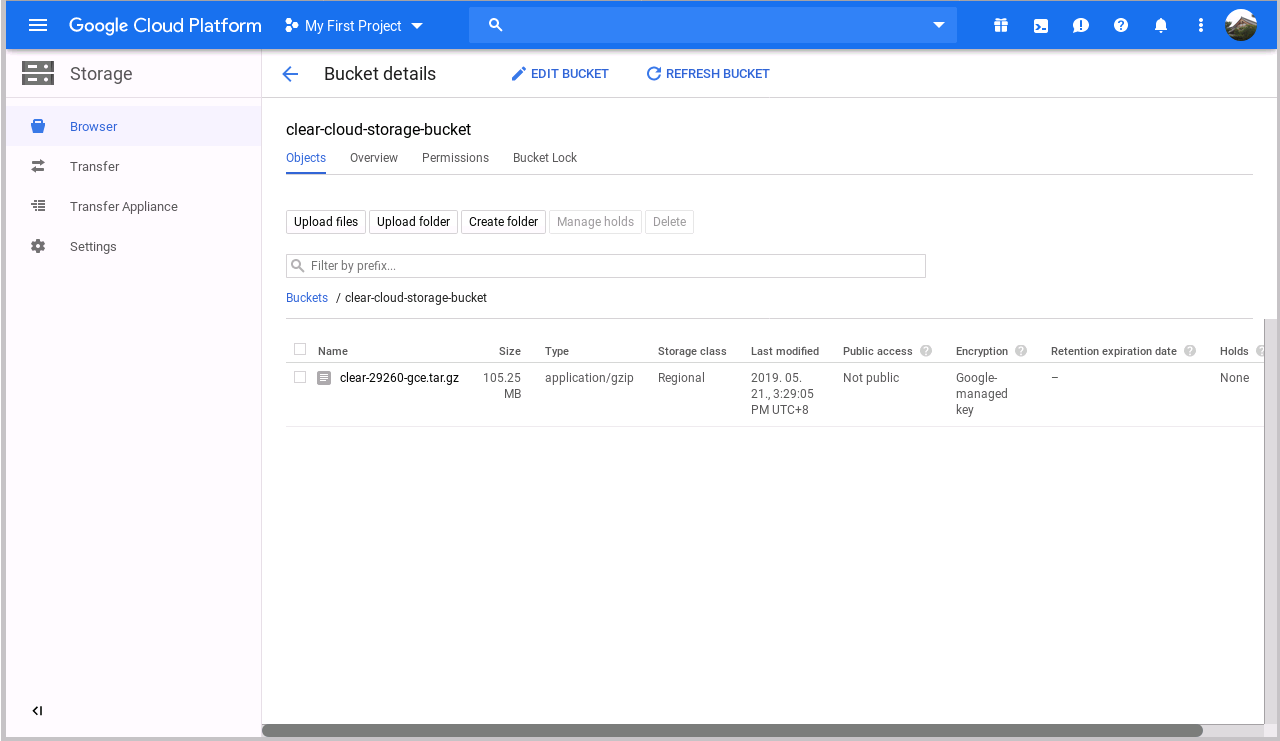Click the vertical scrollbar on right
The width and height of the screenshot is (1280, 741).
coord(1271,520)
